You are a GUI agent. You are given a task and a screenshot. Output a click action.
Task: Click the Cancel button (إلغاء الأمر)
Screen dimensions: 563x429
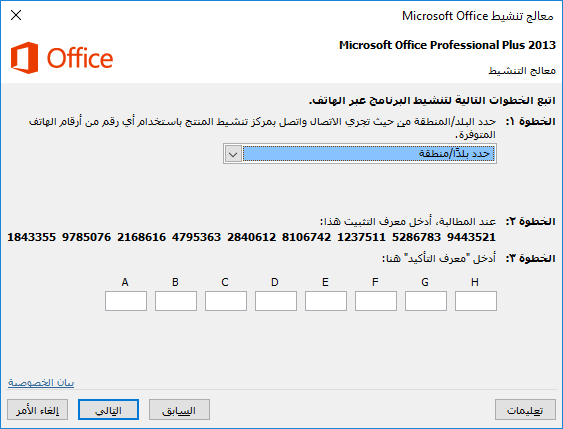click(x=37, y=410)
